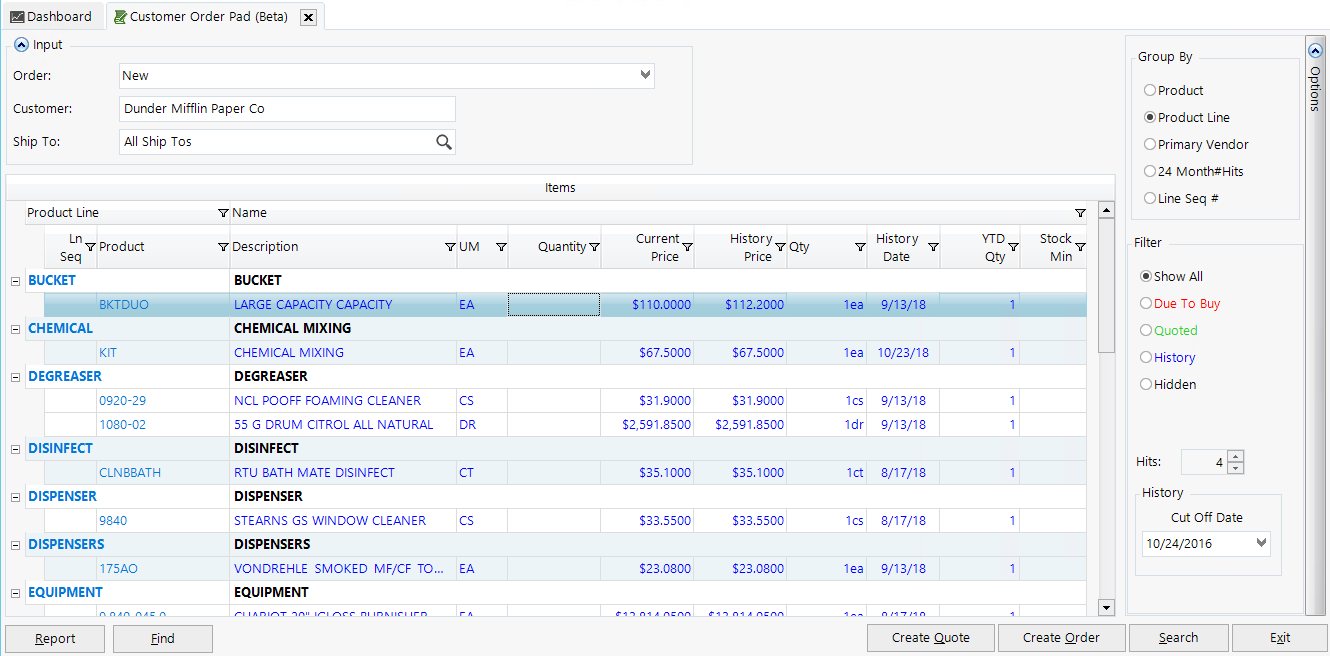Image resolution: width=1330 pixels, height=656 pixels.
Task: Open the Order selection dropdown
Action: (646, 75)
